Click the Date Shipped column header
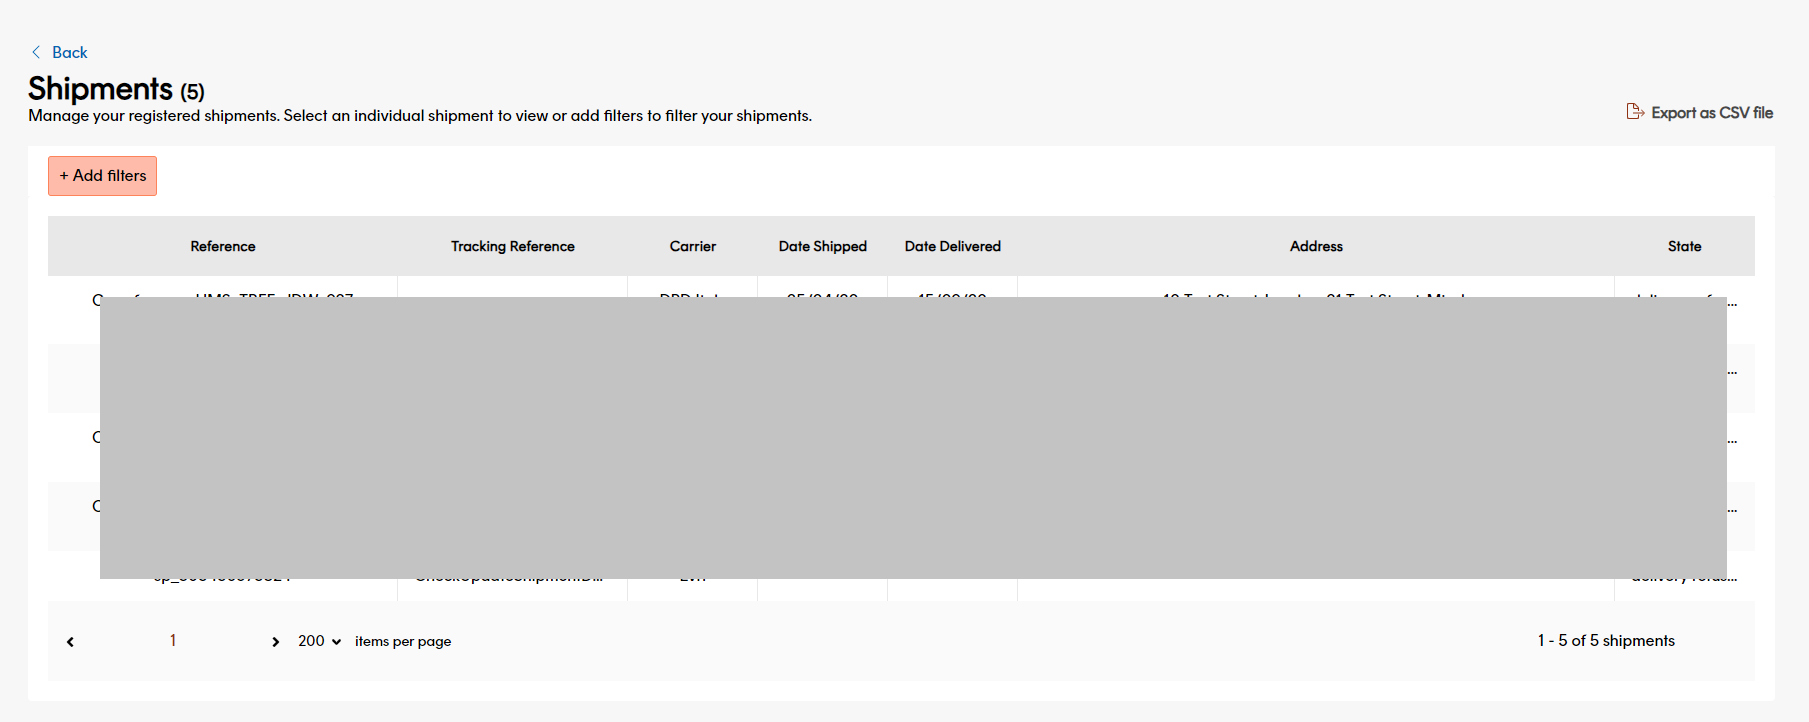Viewport: 1809px width, 722px height. (x=822, y=246)
